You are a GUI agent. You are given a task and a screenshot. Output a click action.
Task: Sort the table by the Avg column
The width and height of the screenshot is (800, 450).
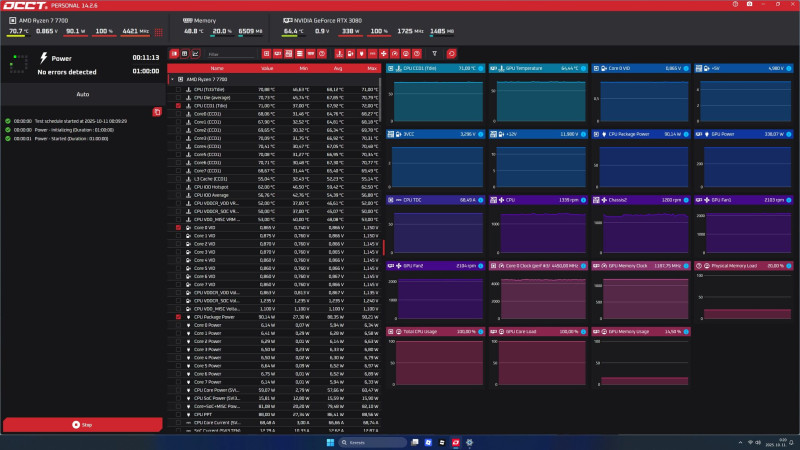338,68
